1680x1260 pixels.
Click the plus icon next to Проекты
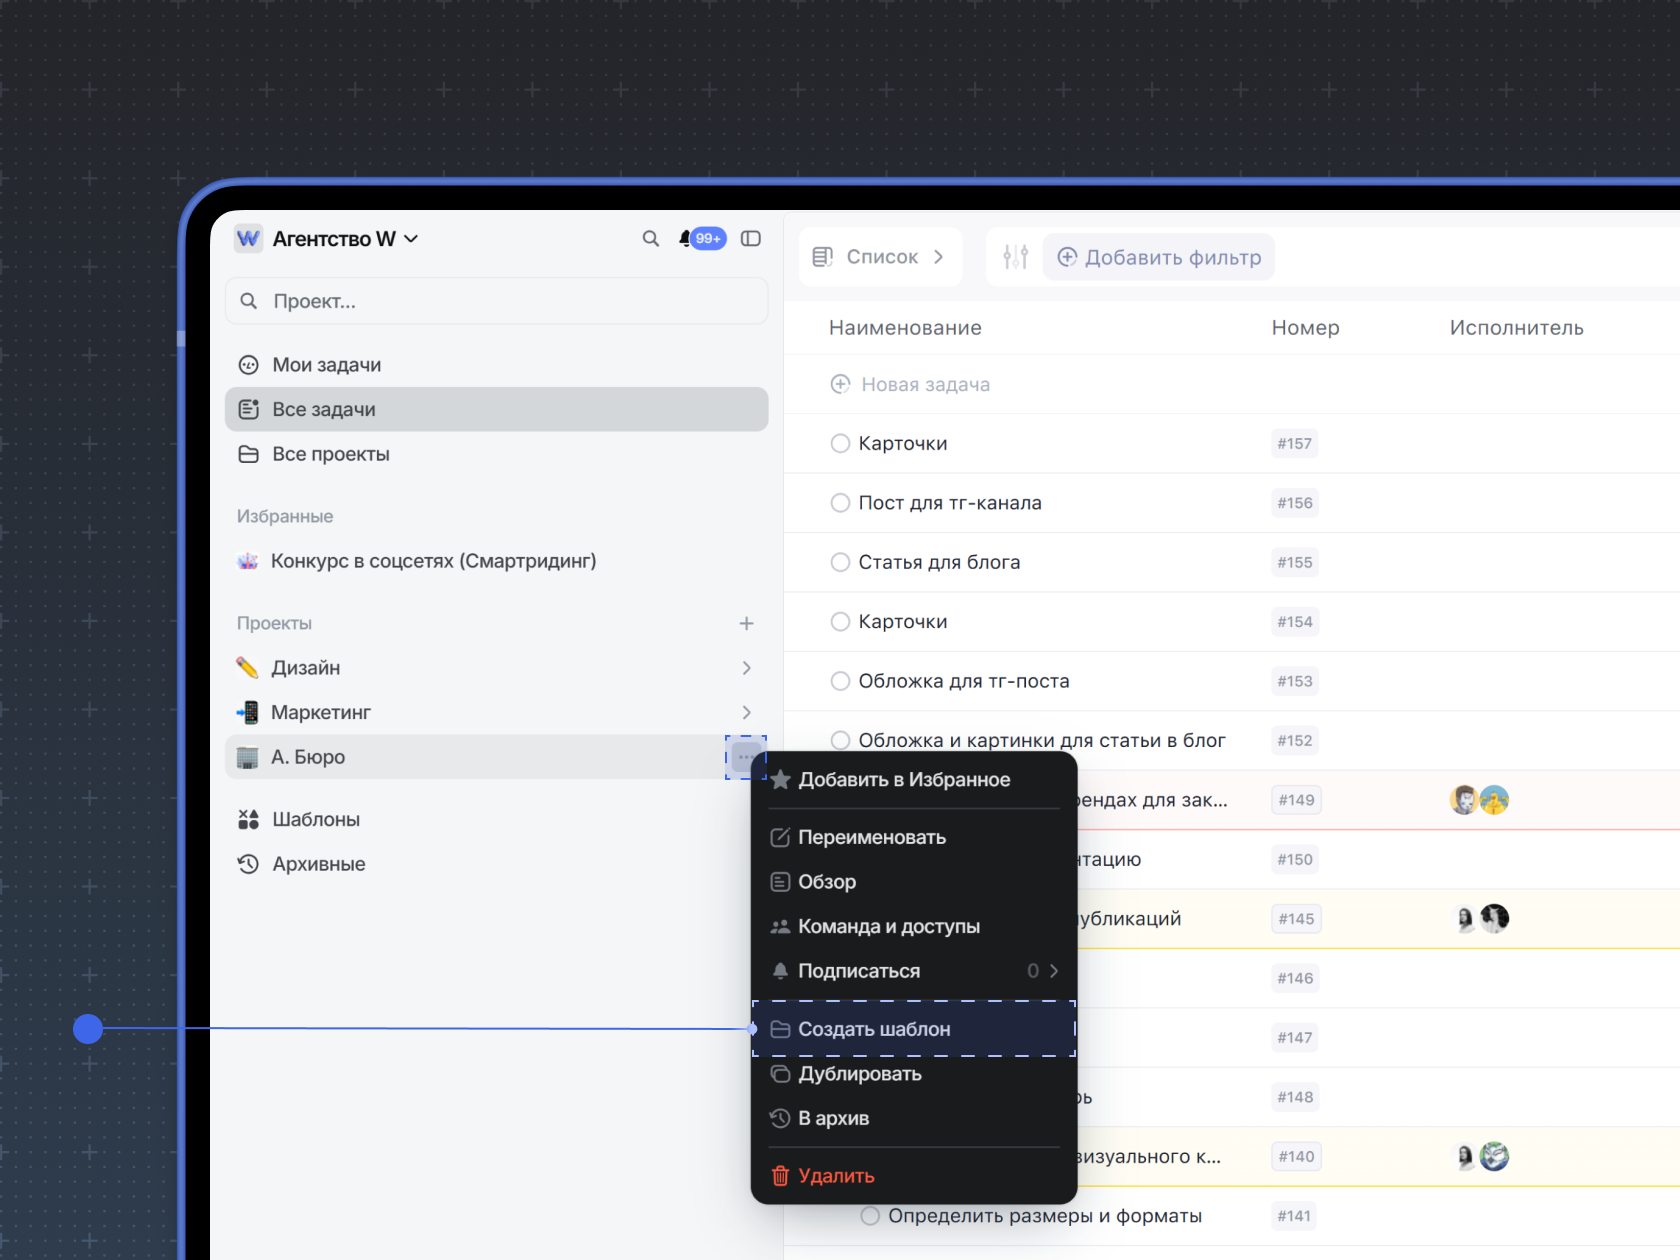[746, 623]
